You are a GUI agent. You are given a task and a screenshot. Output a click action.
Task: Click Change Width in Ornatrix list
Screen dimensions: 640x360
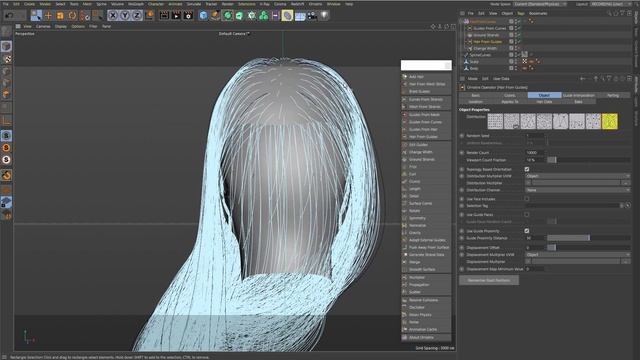(x=427, y=152)
